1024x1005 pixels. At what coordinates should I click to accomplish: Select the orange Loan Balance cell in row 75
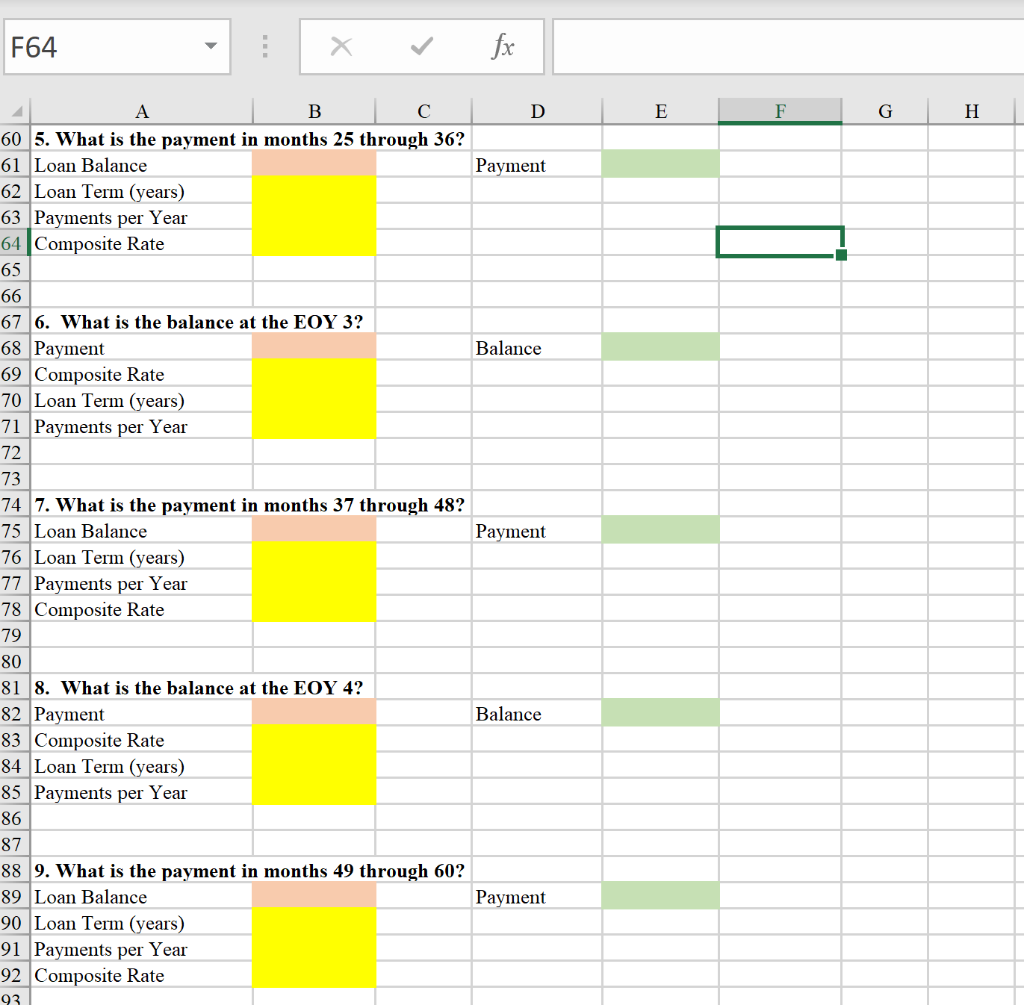click(x=314, y=530)
